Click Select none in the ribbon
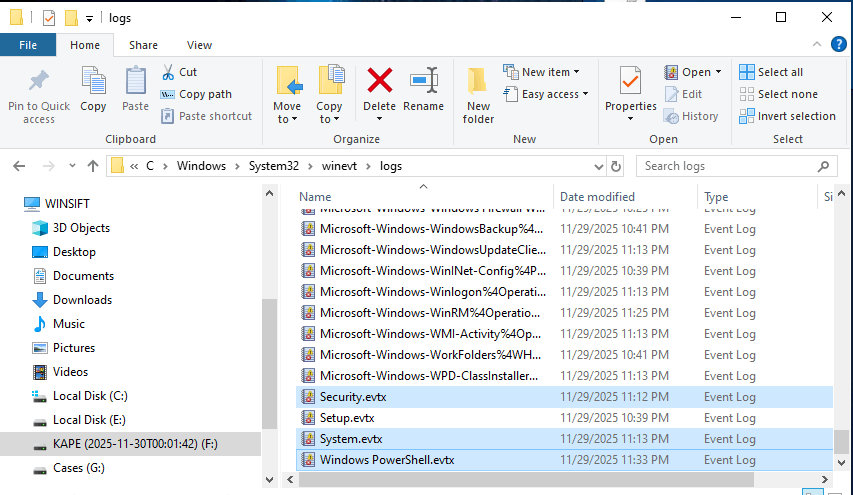The image size is (853, 495). (x=778, y=94)
